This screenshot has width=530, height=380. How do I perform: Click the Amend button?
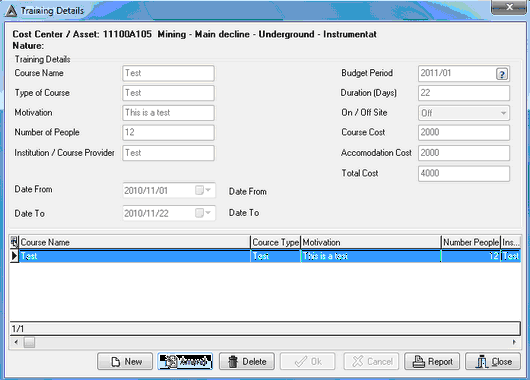(x=185, y=361)
